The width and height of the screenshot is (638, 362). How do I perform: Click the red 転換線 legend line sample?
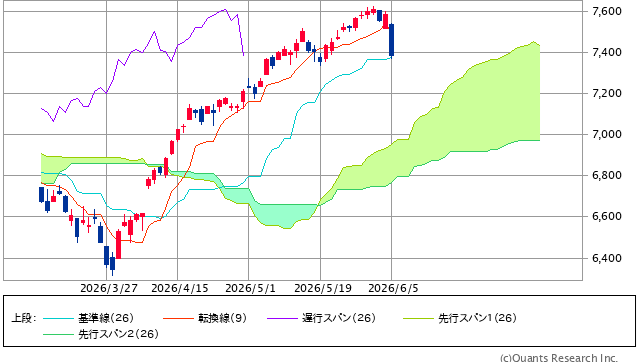178,318
